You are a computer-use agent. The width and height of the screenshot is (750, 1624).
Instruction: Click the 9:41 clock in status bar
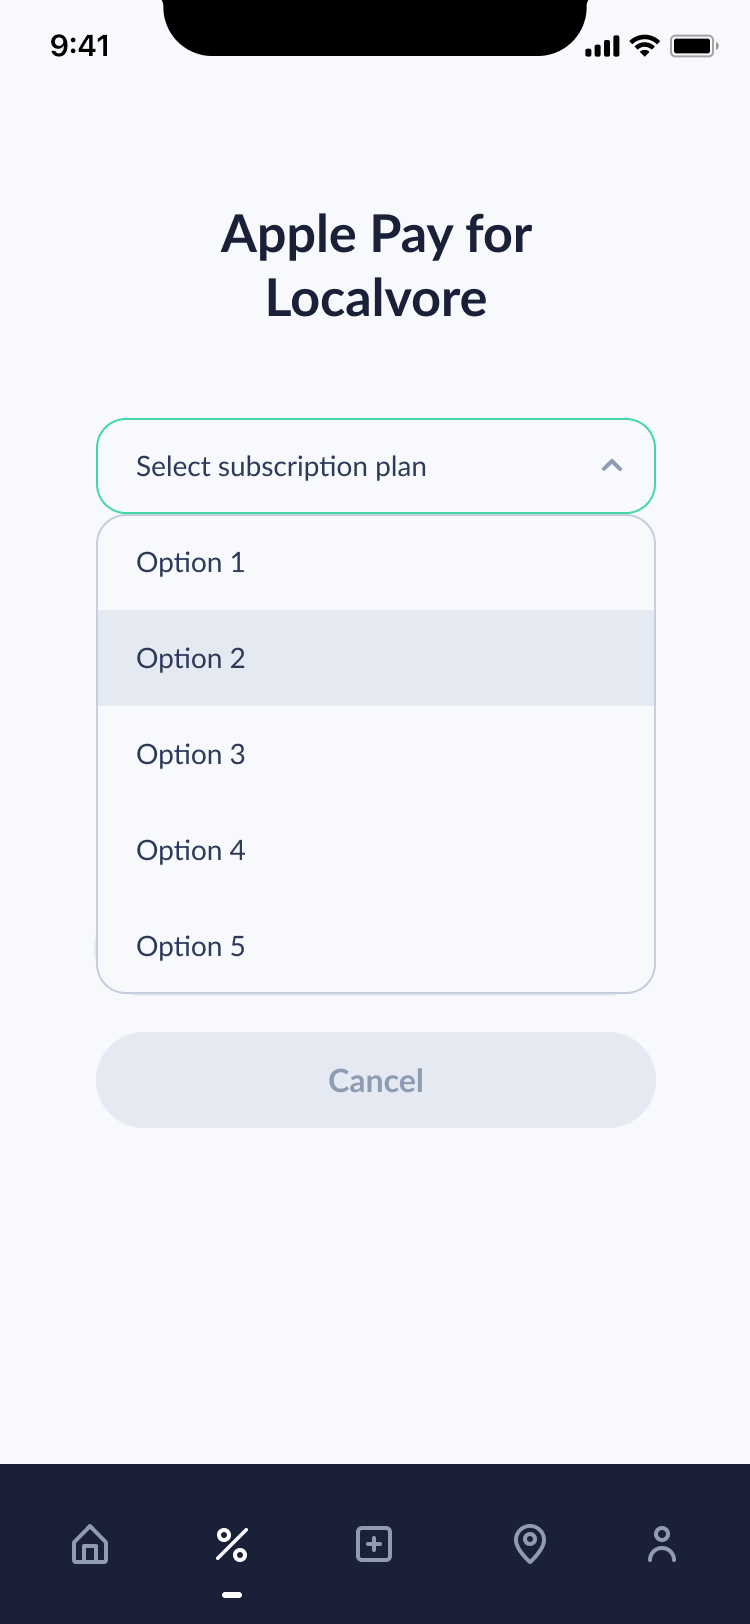click(80, 46)
